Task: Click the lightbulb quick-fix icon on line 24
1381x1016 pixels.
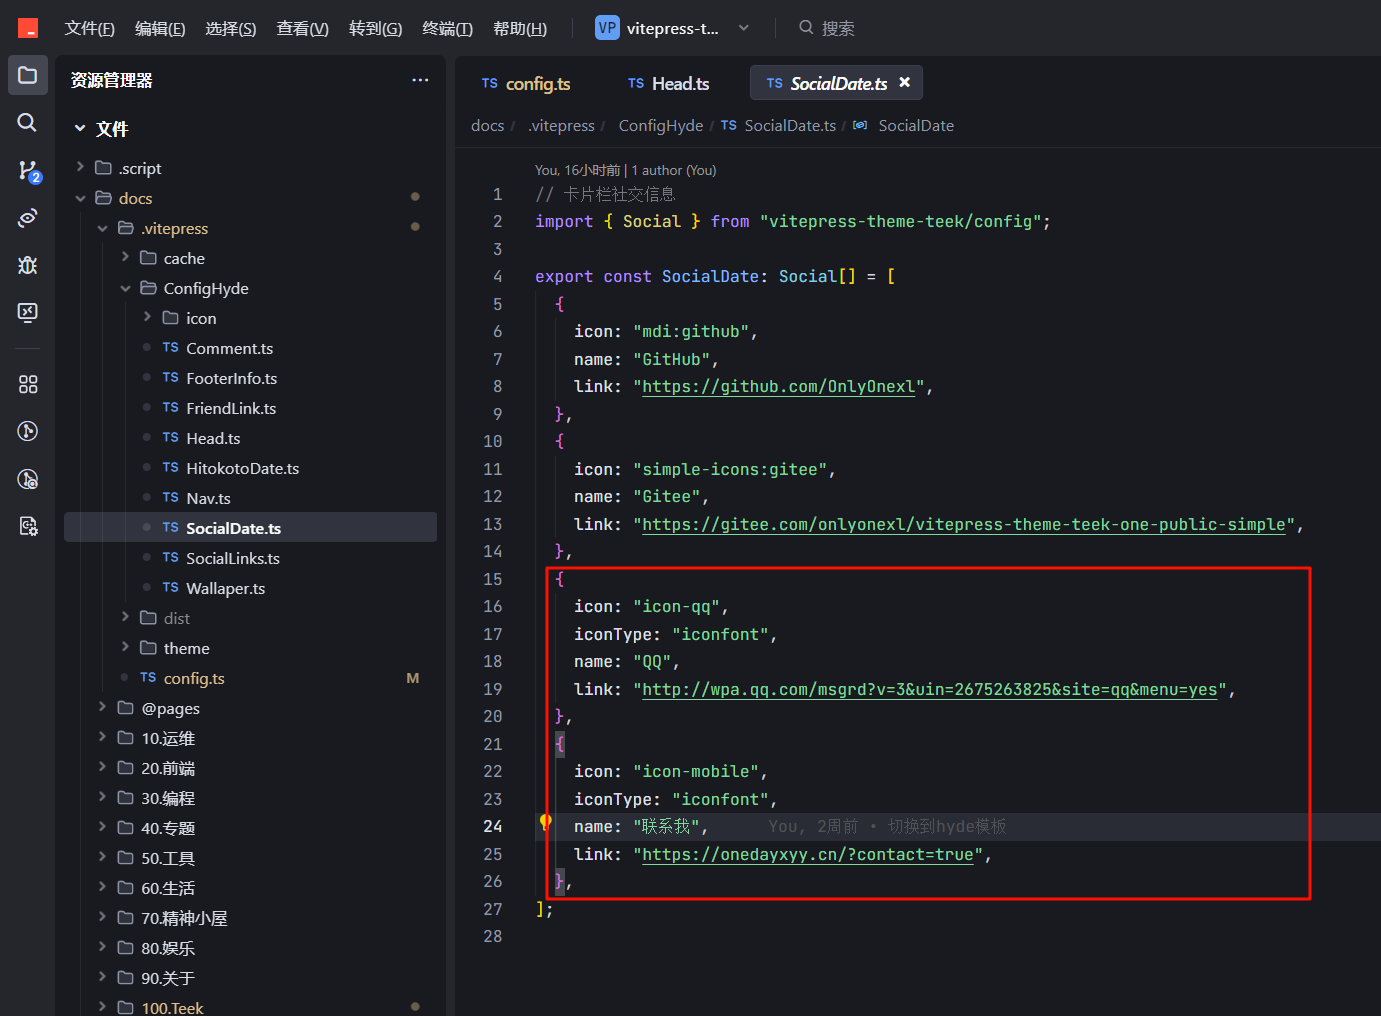Action: pos(545,822)
